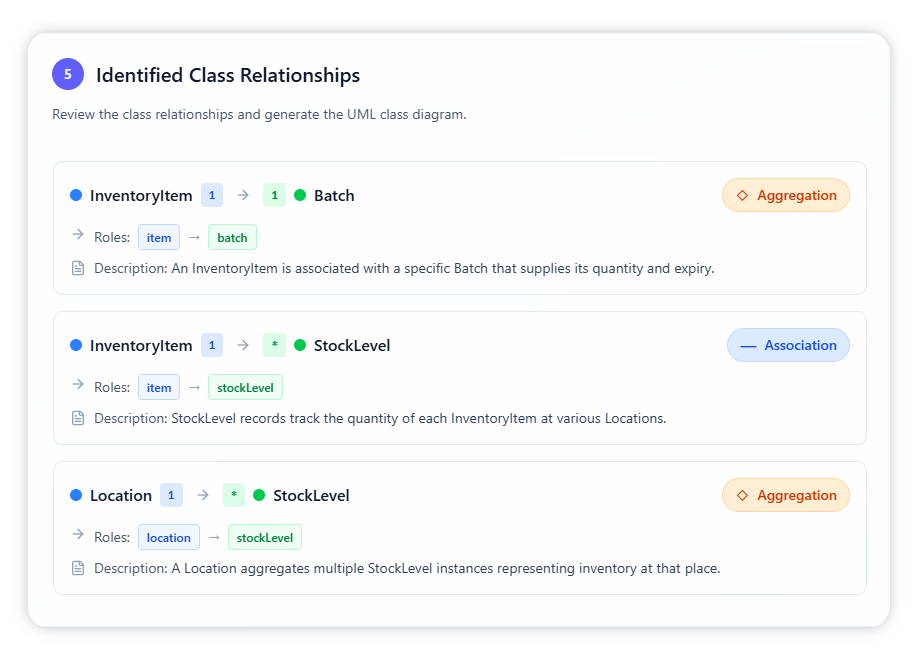920x656 pixels.
Task: Click the green dot beside Batch
Action: [300, 195]
